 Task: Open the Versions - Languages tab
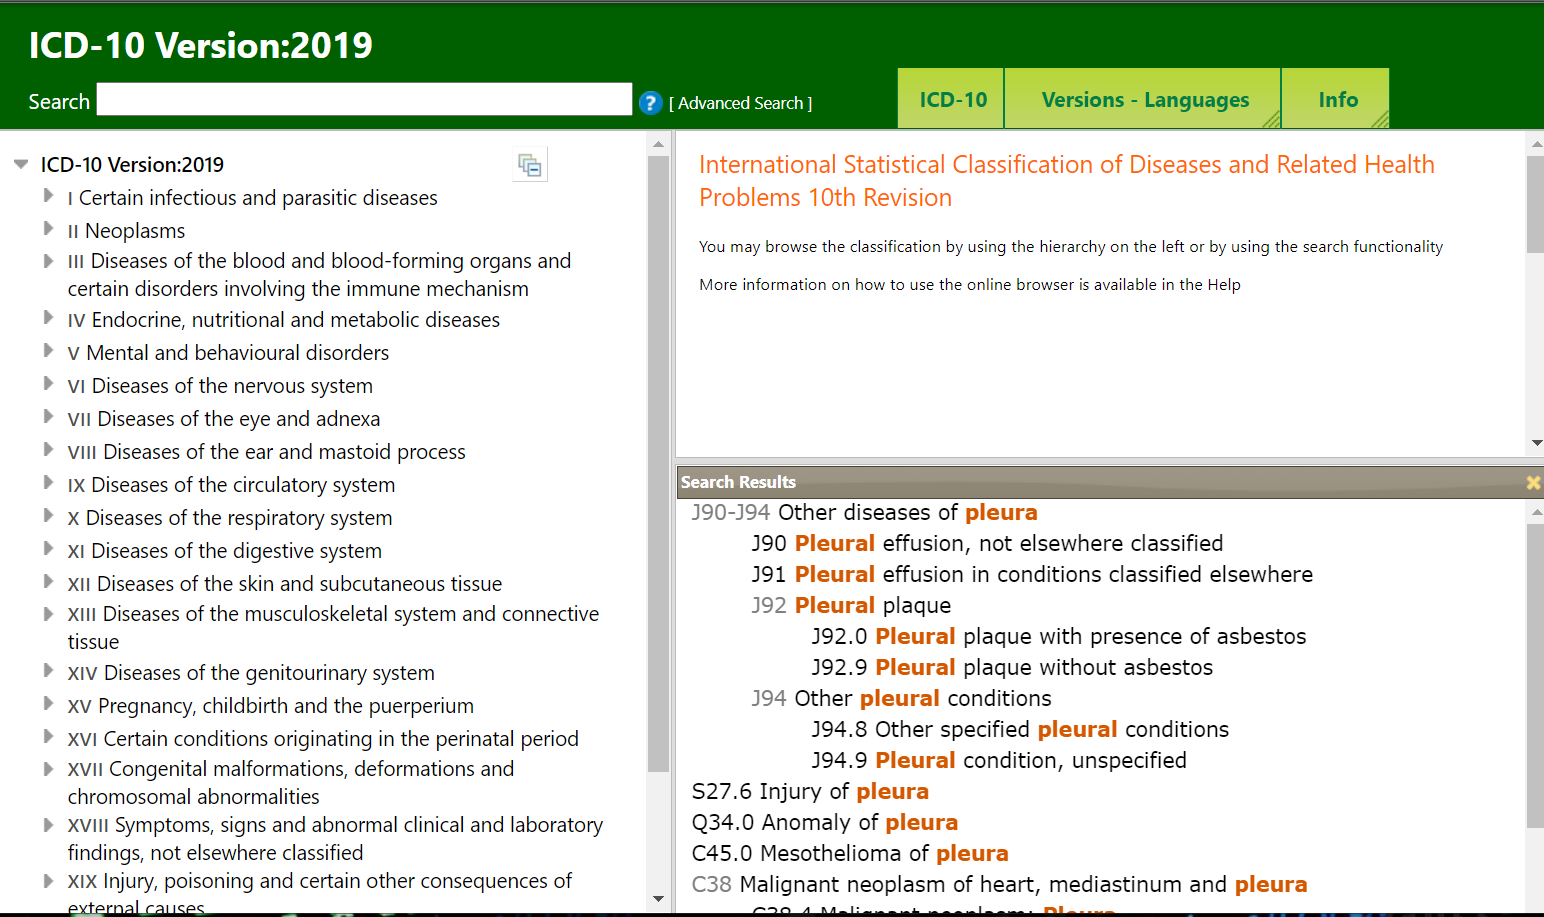pos(1143,99)
